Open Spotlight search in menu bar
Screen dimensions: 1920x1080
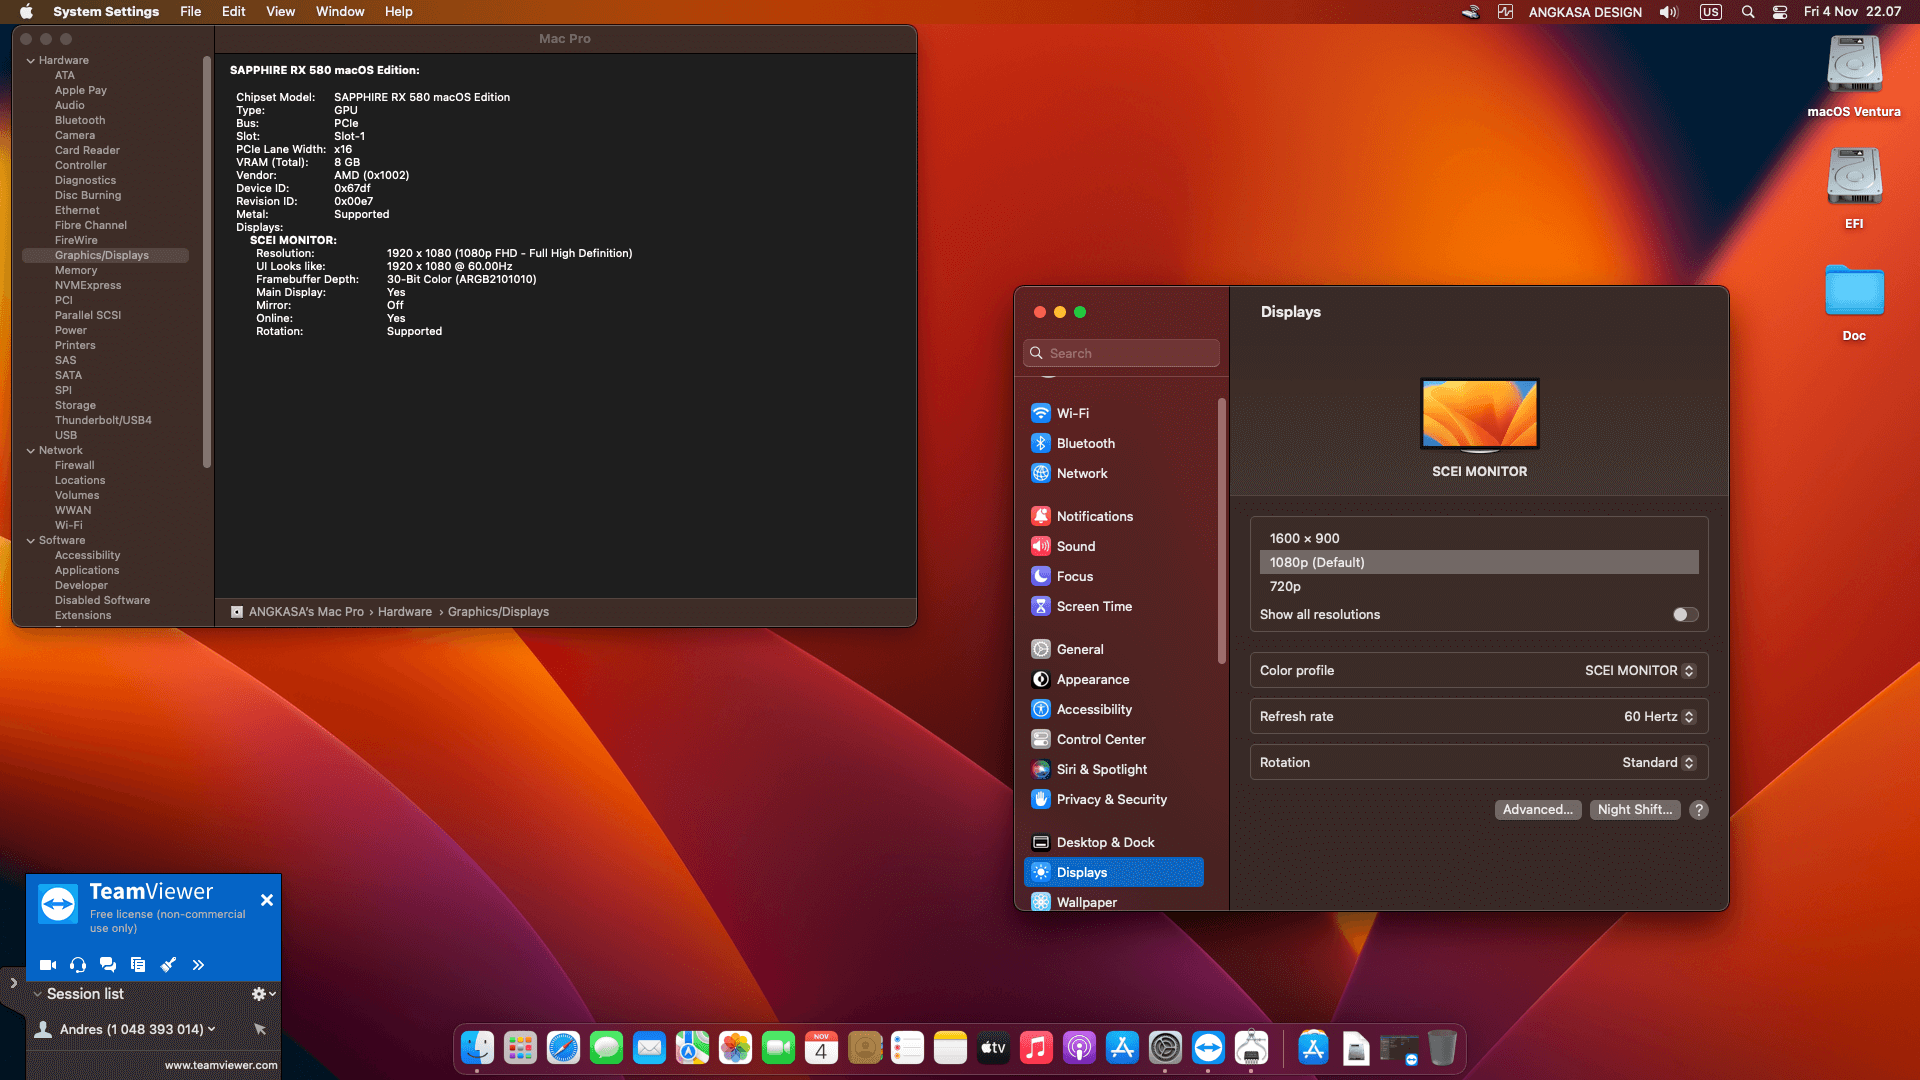[1748, 12]
